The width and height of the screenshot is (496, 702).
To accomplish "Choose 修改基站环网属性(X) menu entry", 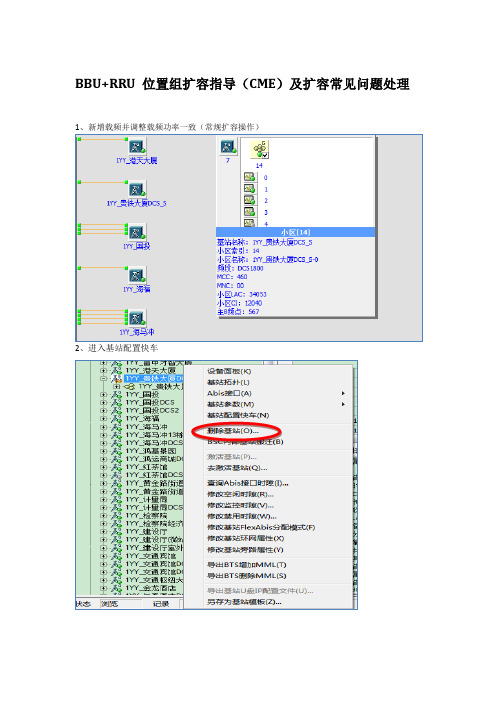I will coord(245,538).
